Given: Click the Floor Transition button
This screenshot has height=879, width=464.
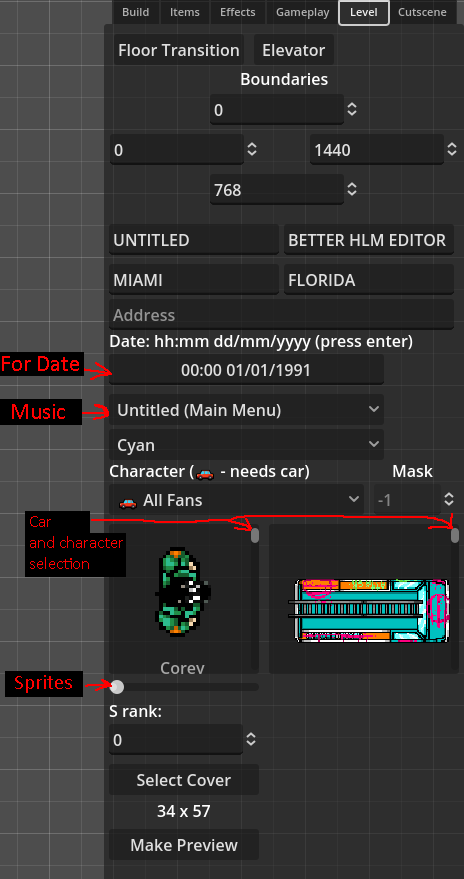Looking at the screenshot, I should 179,50.
